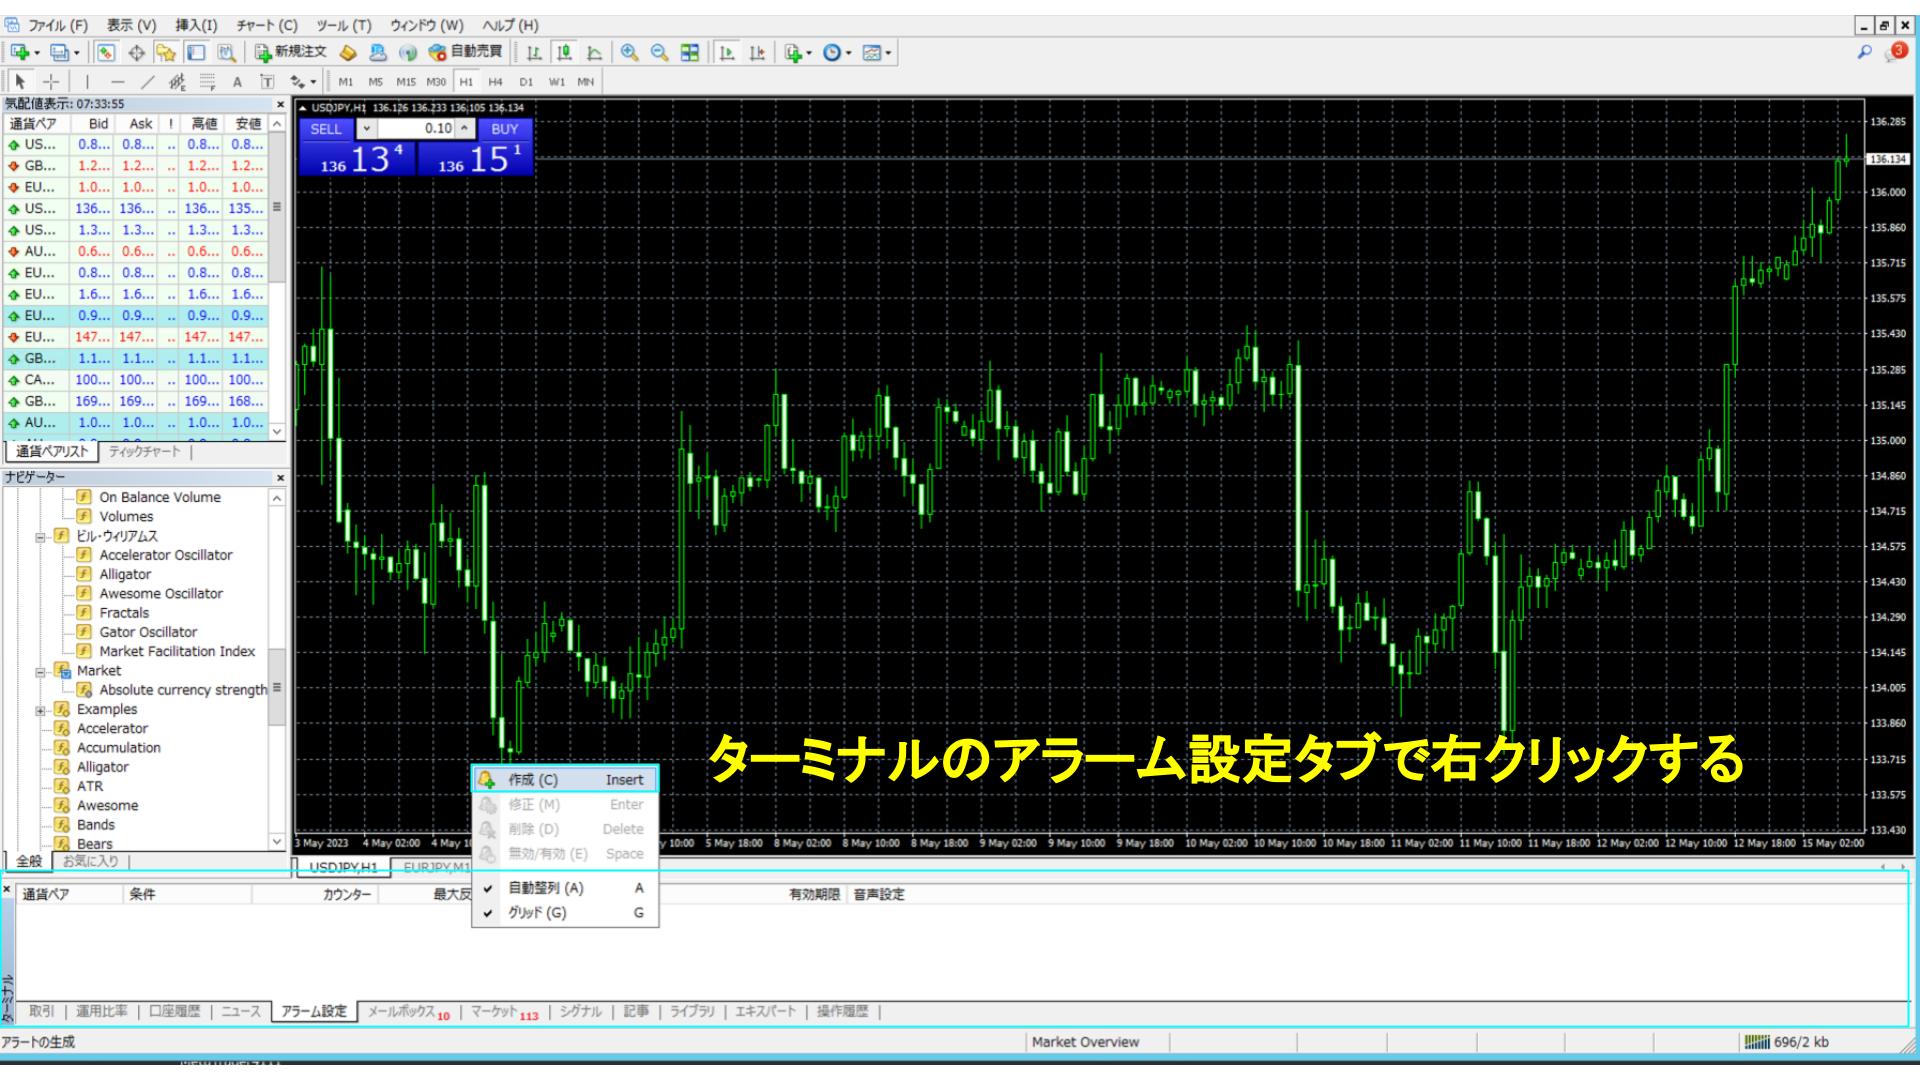
Task: Select the horizontal line drawing tool
Action: coord(120,83)
